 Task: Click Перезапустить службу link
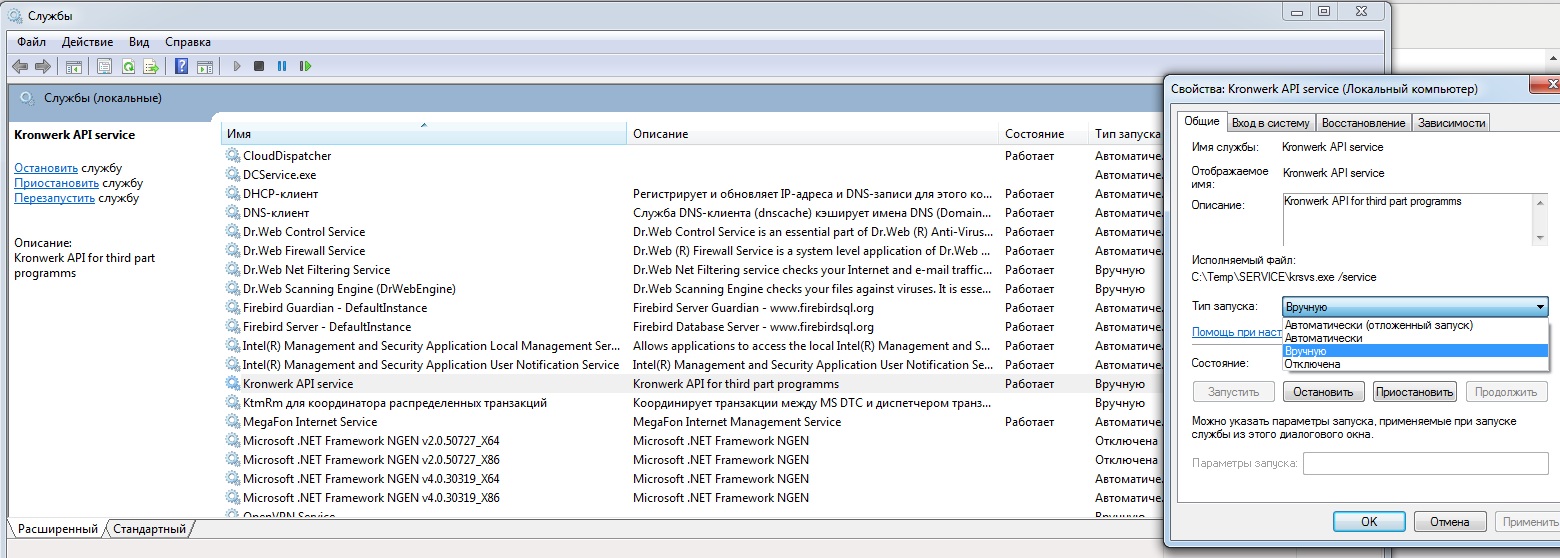54,198
